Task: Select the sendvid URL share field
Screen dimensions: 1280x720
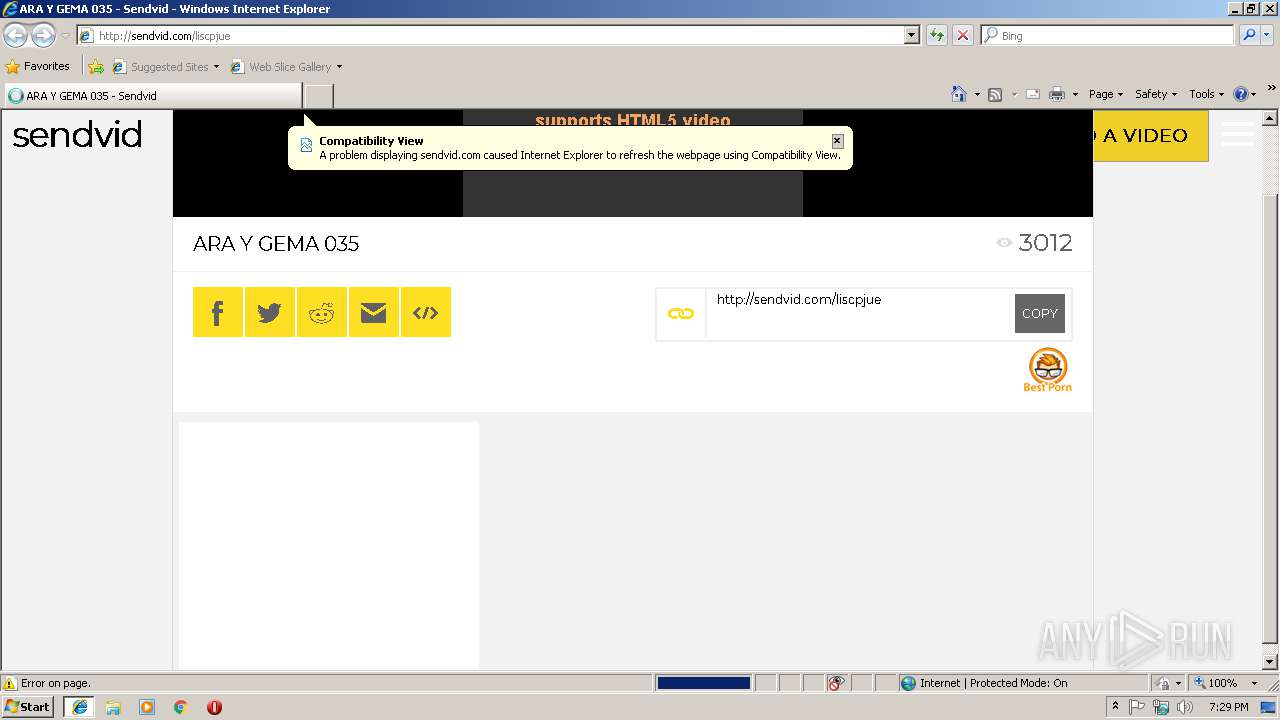Action: [x=860, y=313]
